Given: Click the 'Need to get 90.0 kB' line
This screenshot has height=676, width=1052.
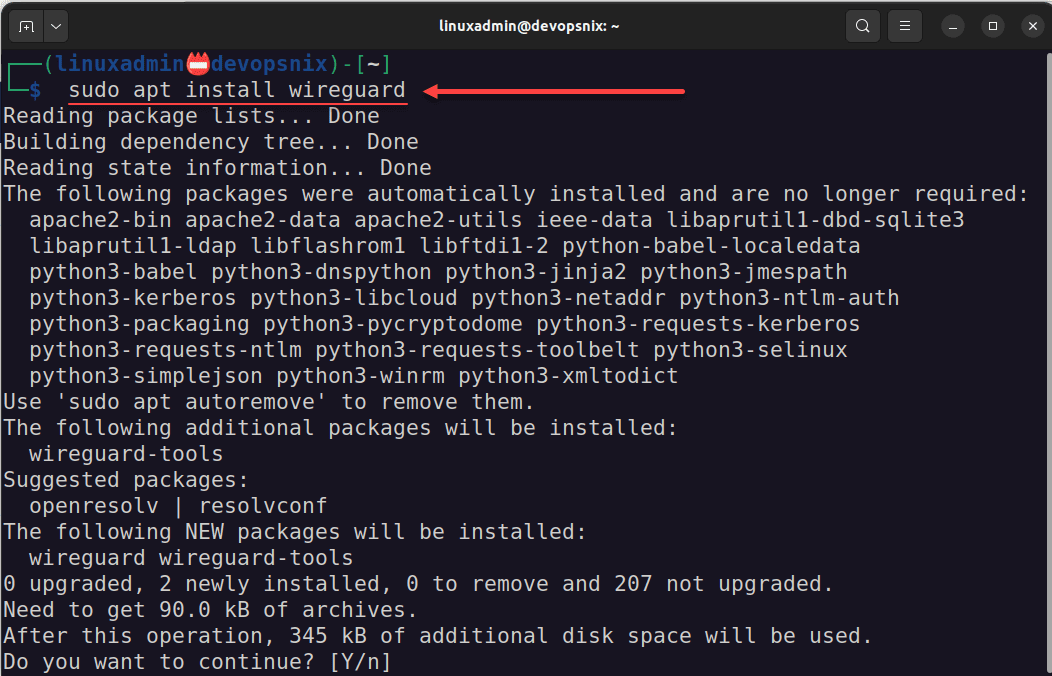Looking at the screenshot, I should click(x=209, y=610).
